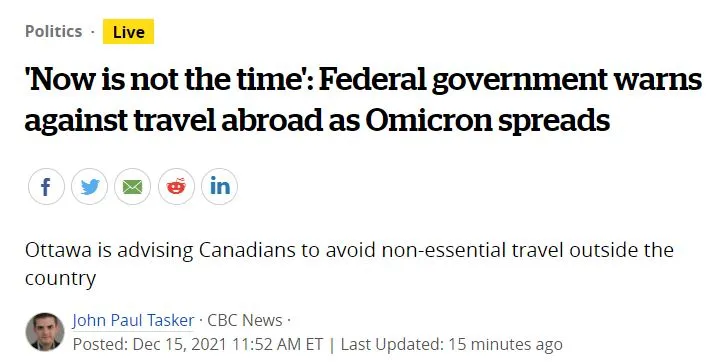
Task: Open the Politics section link
Action: click(53, 31)
